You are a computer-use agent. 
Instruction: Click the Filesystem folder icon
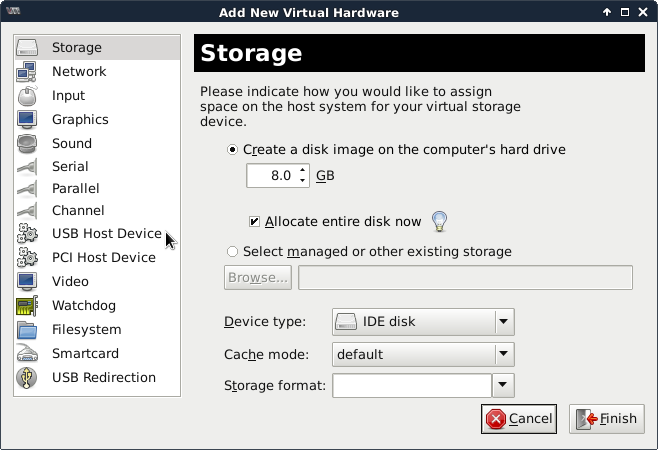click(x=27, y=330)
